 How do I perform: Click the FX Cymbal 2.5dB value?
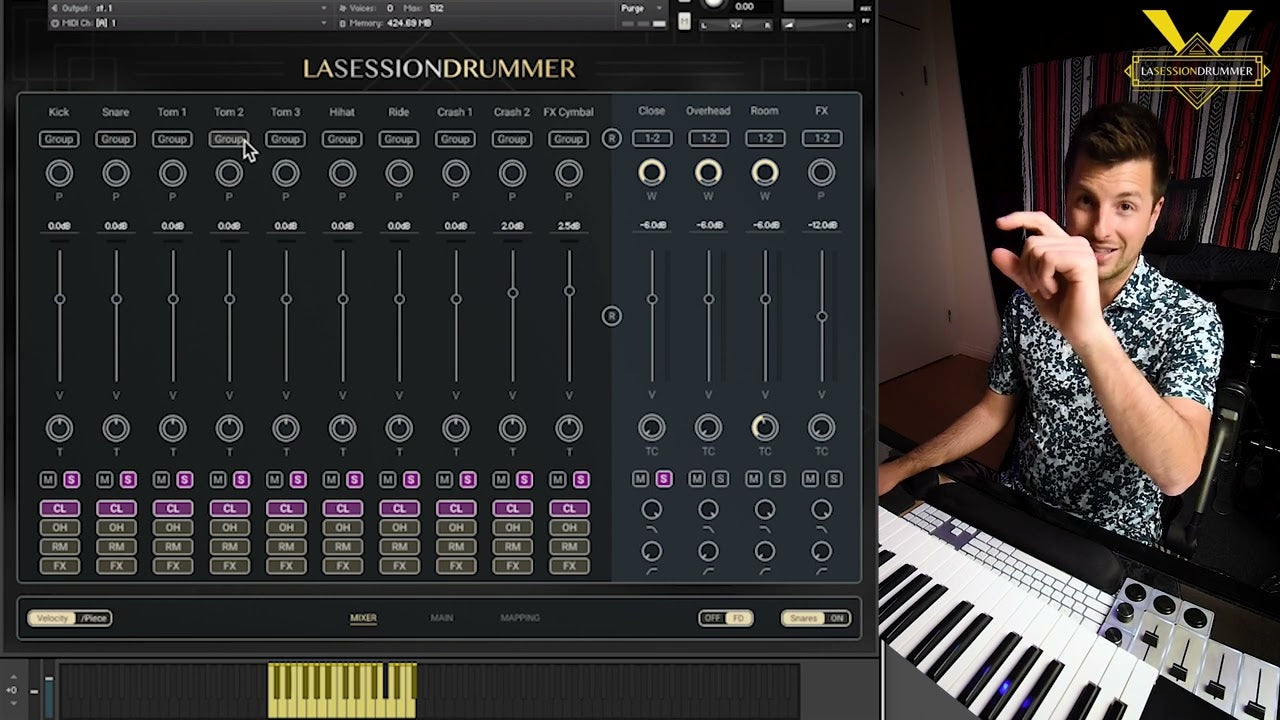coord(568,227)
